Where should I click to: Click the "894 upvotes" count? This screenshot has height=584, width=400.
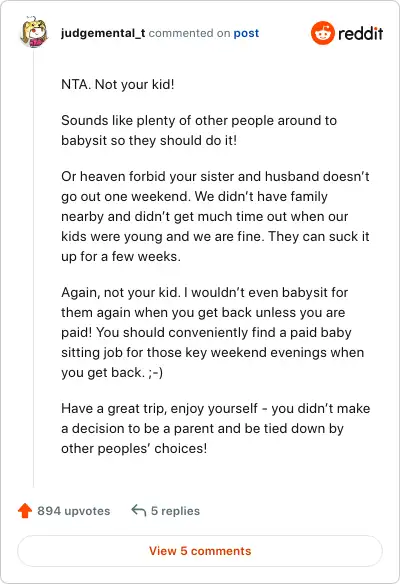tap(74, 511)
